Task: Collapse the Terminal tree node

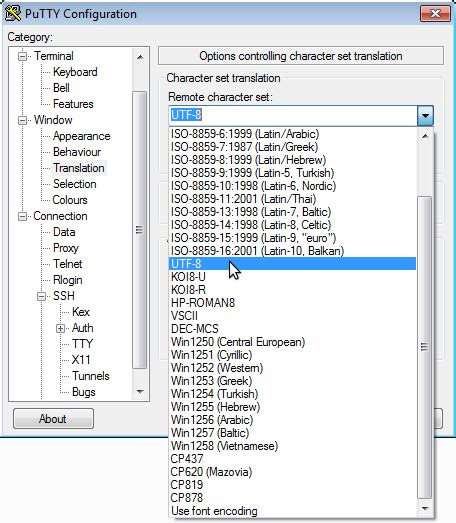Action: point(22,56)
